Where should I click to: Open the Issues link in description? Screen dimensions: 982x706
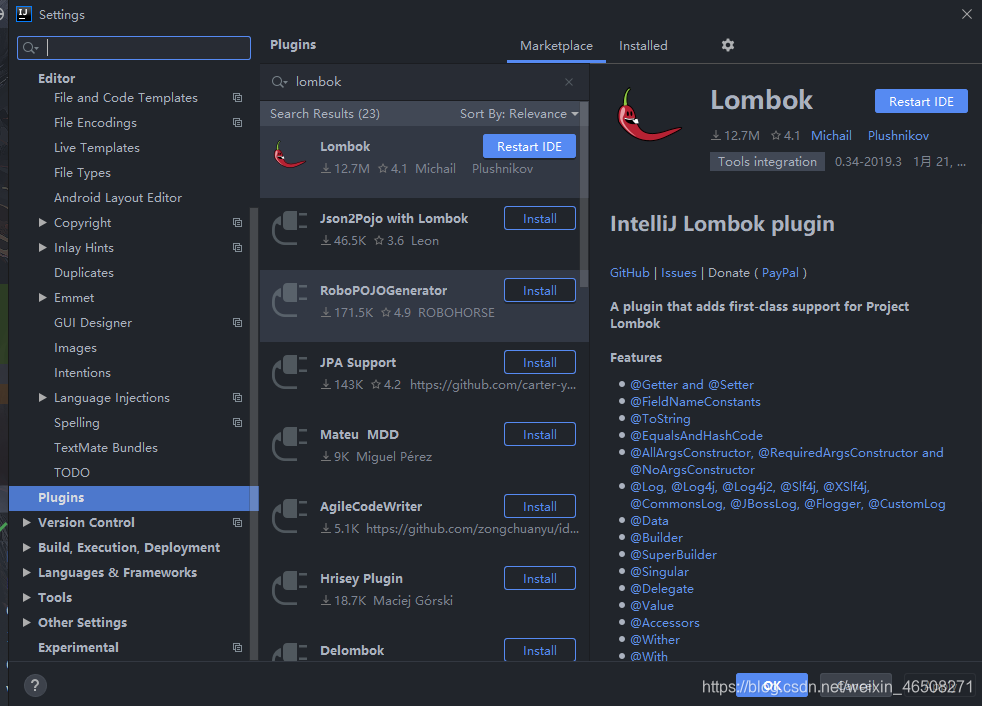point(678,273)
